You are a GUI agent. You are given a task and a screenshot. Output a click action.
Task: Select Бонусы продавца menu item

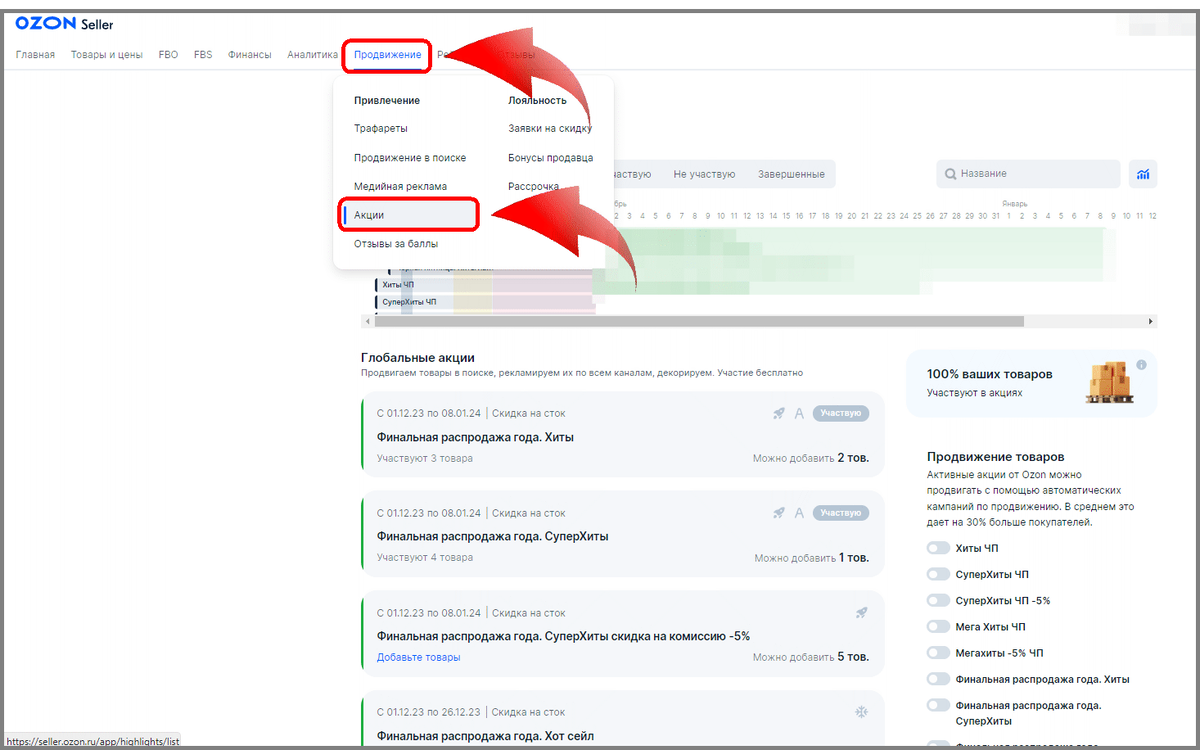click(x=551, y=158)
